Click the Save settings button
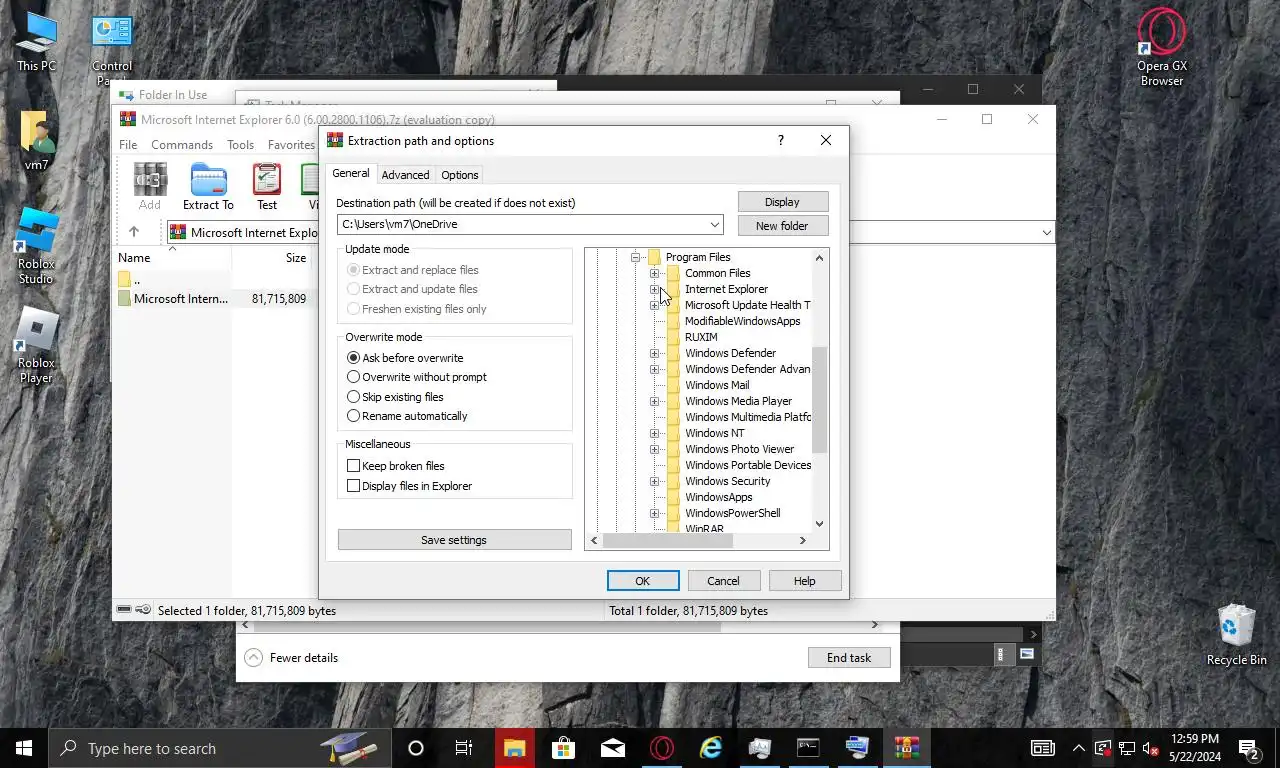Viewport: 1280px width, 768px height. point(454,540)
